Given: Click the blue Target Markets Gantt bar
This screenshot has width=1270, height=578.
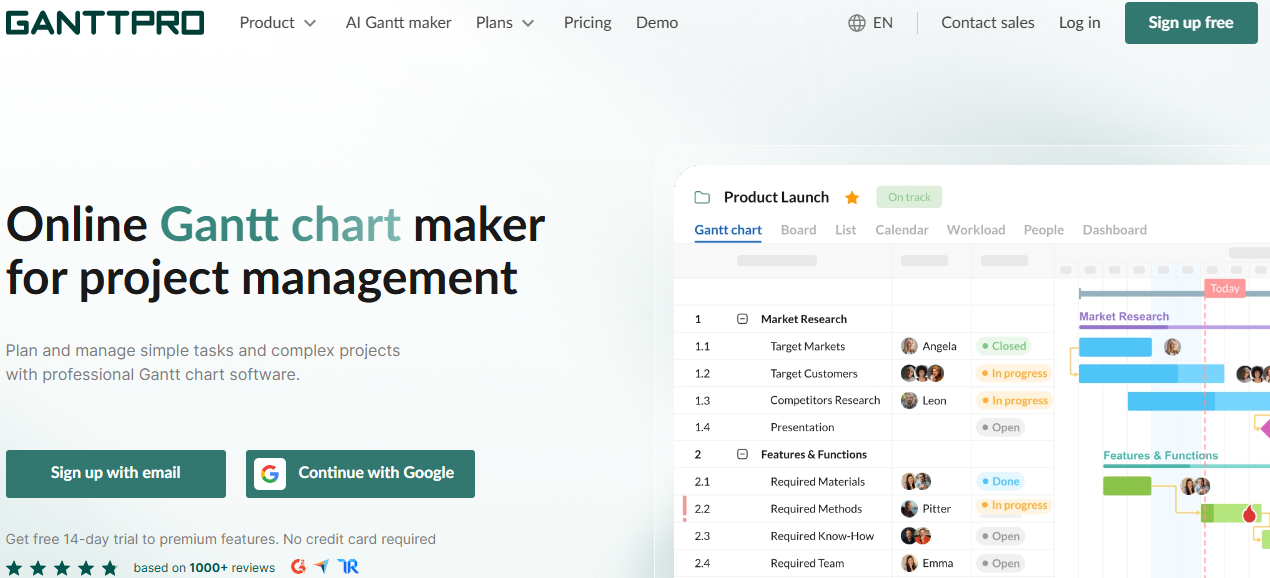Looking at the screenshot, I should tap(1115, 347).
